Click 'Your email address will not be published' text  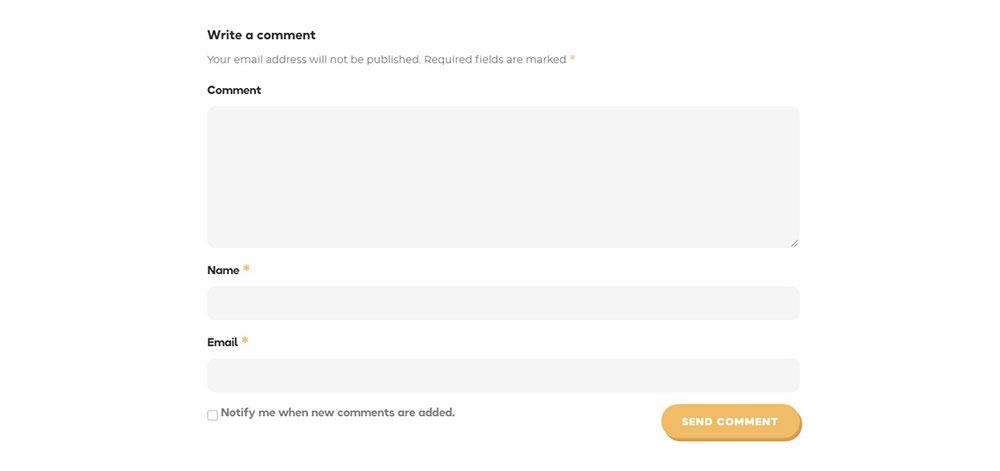[314, 60]
